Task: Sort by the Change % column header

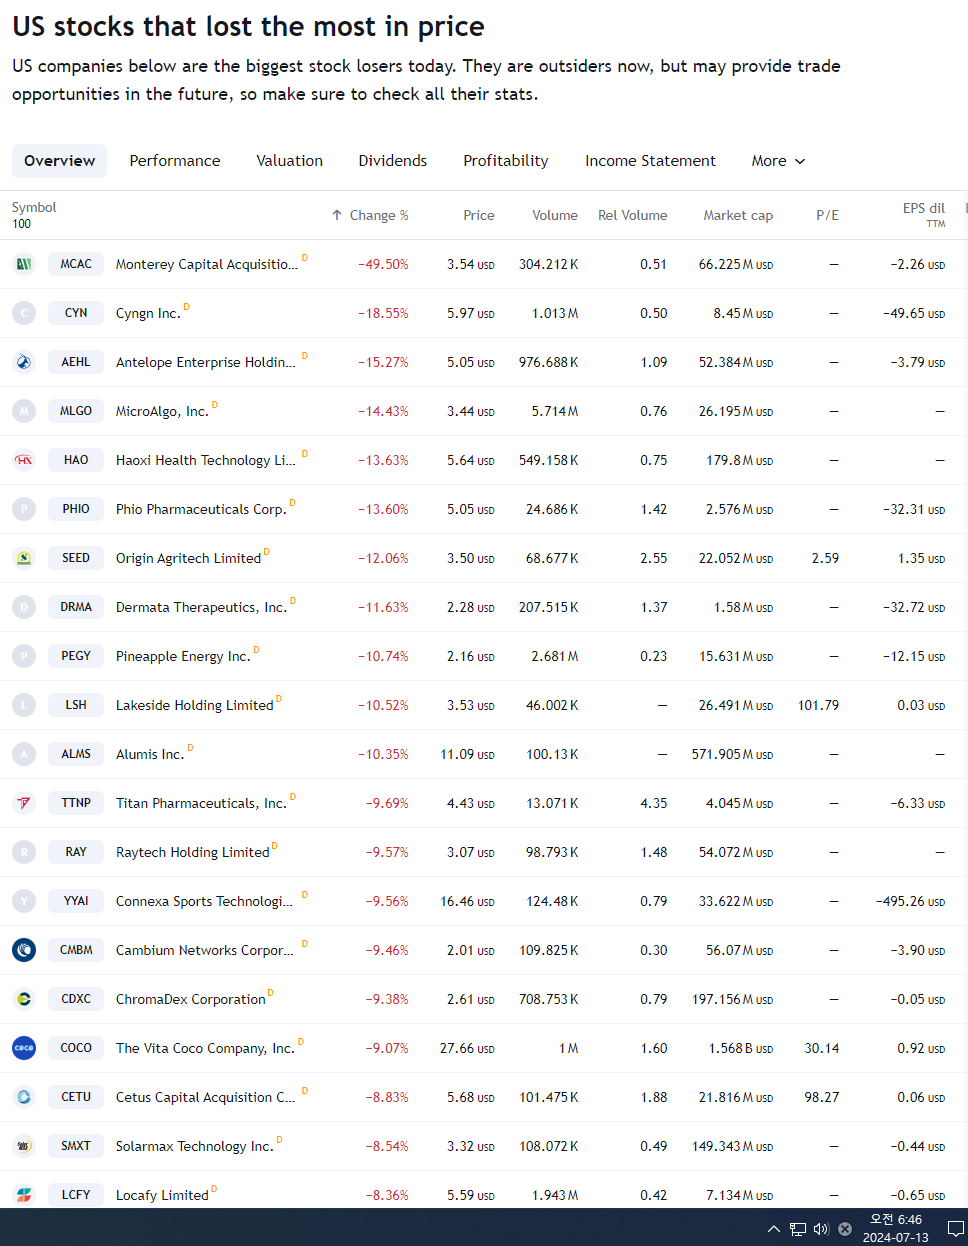Action: coord(370,215)
